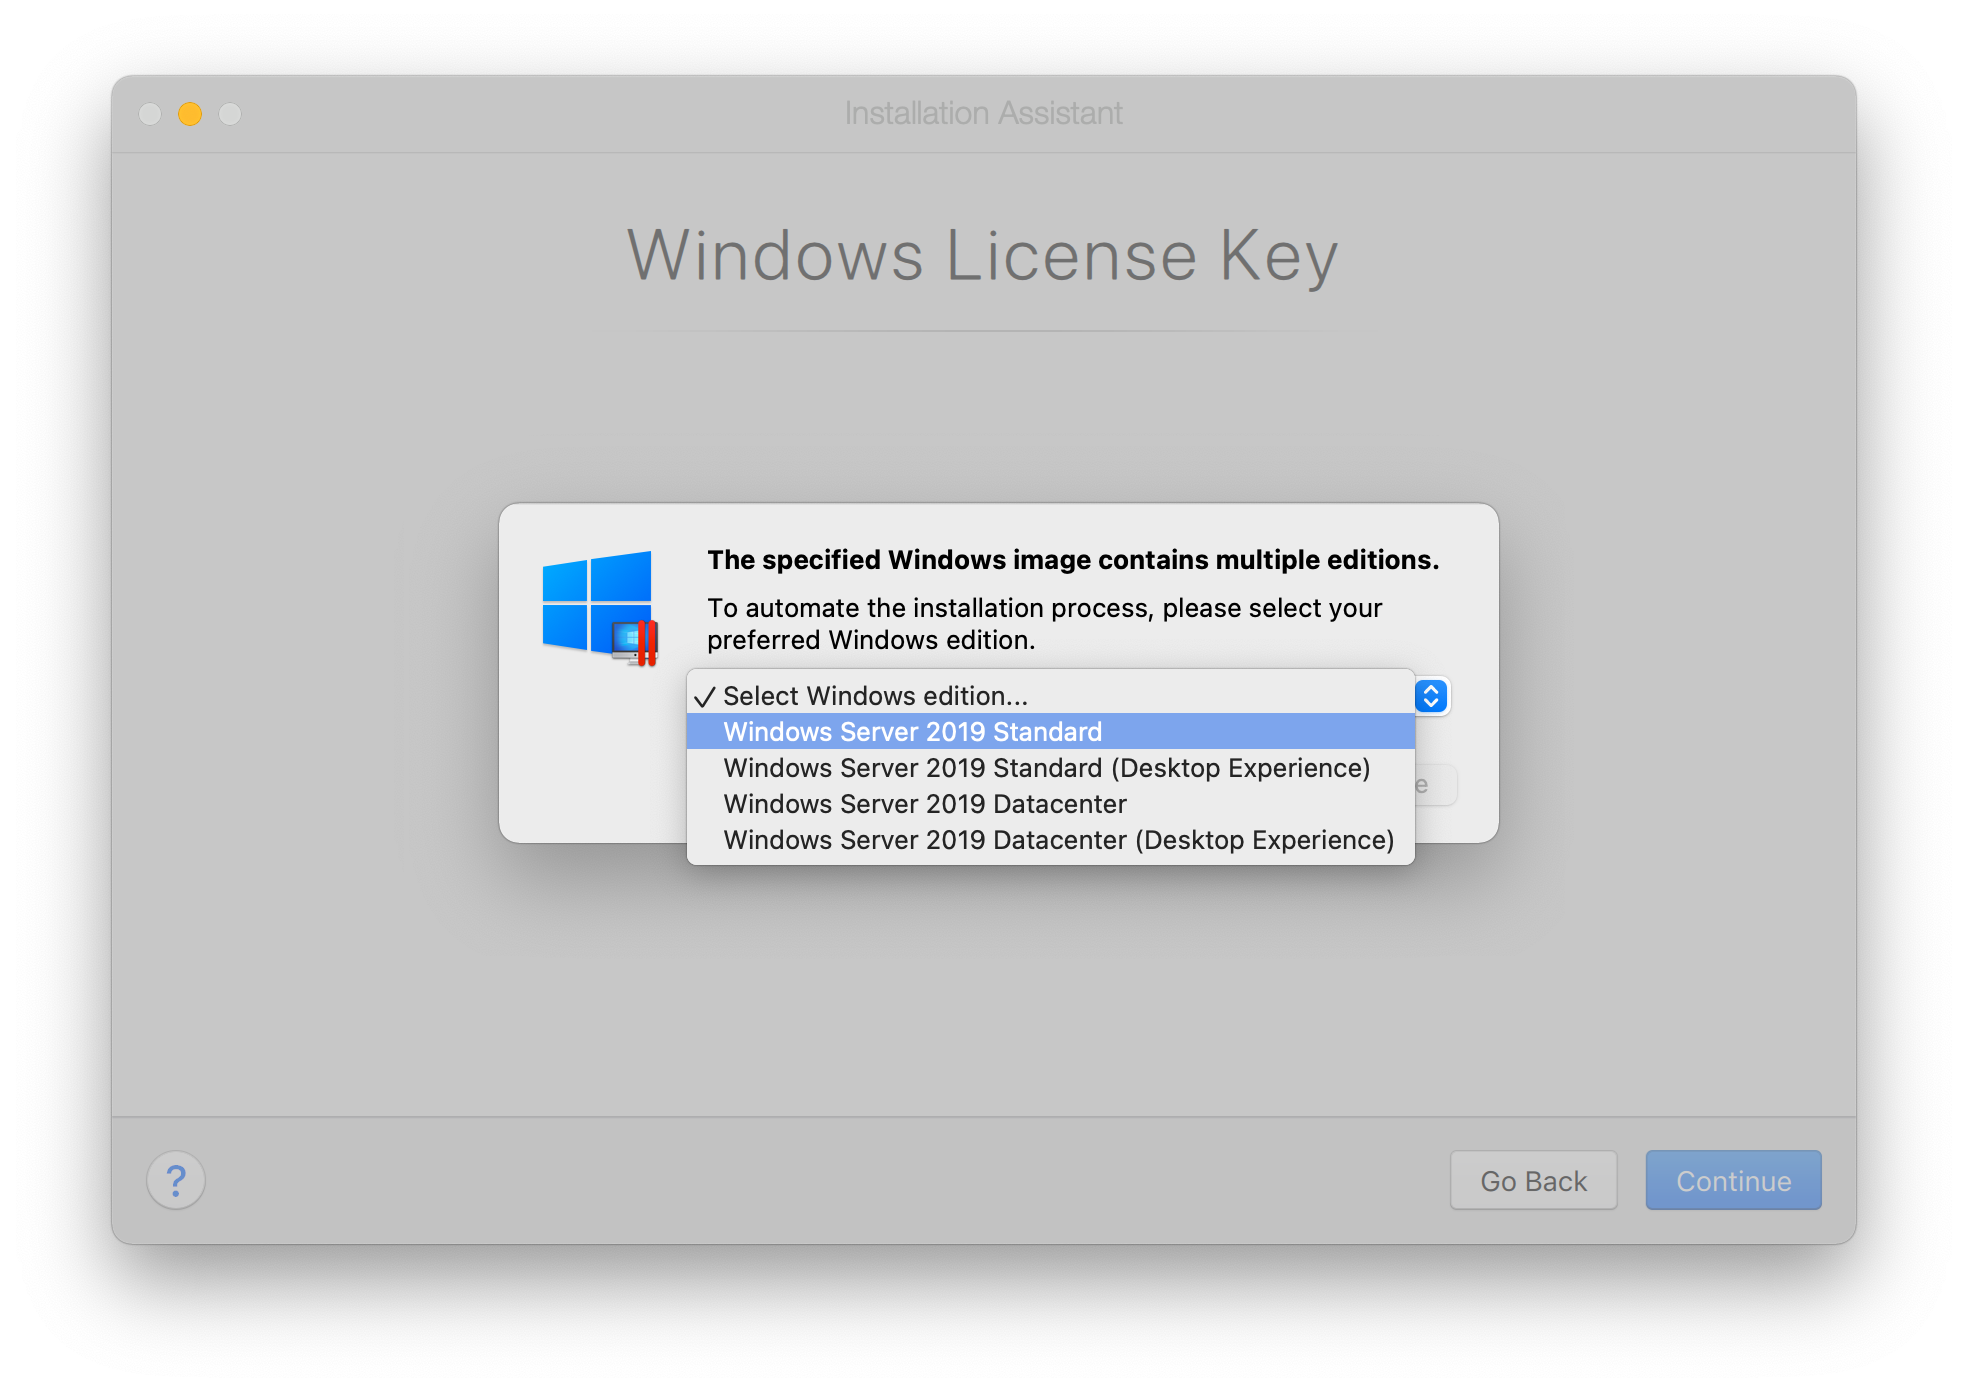Select Windows Server 2019 Datacenter (Desktop Experience)

(1058, 840)
